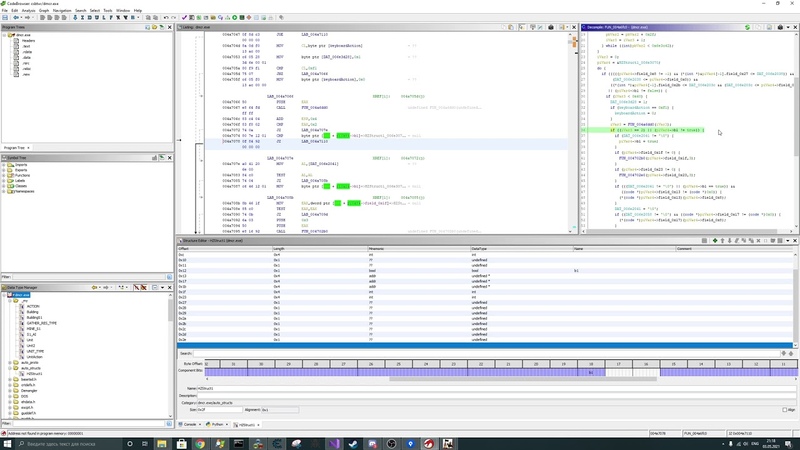Take a snapshot with Listing camera icon

click(x=551, y=27)
